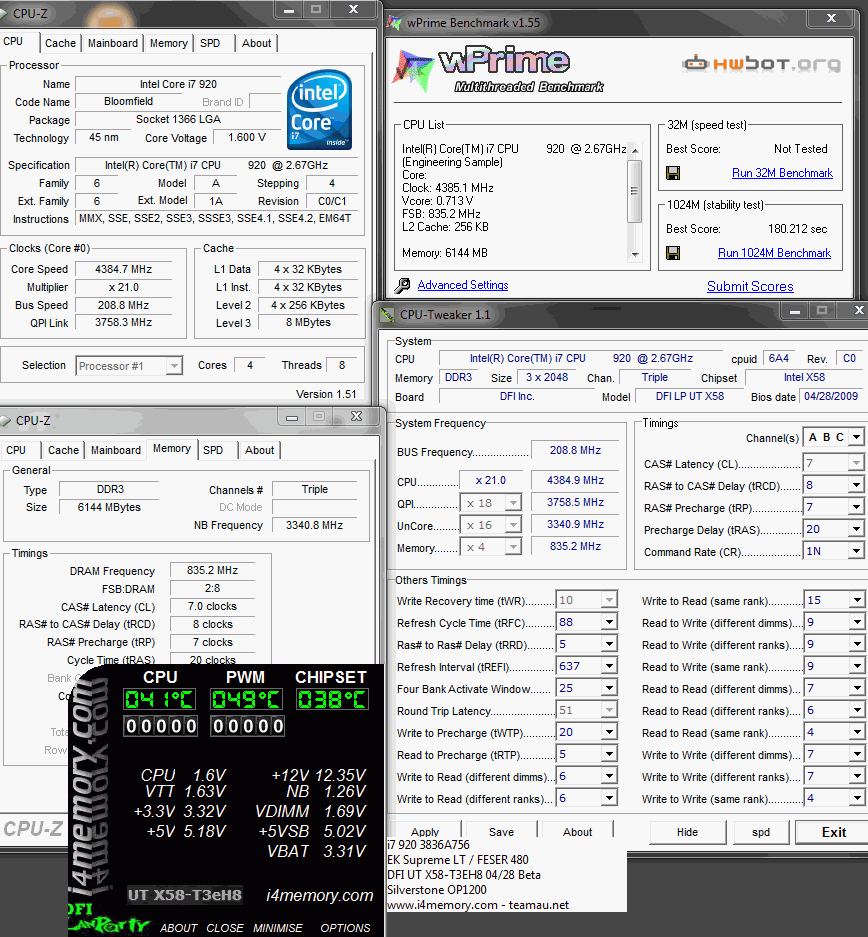The image size is (868, 937).
Task: Run the 1024M Benchmark
Action: tap(774, 253)
